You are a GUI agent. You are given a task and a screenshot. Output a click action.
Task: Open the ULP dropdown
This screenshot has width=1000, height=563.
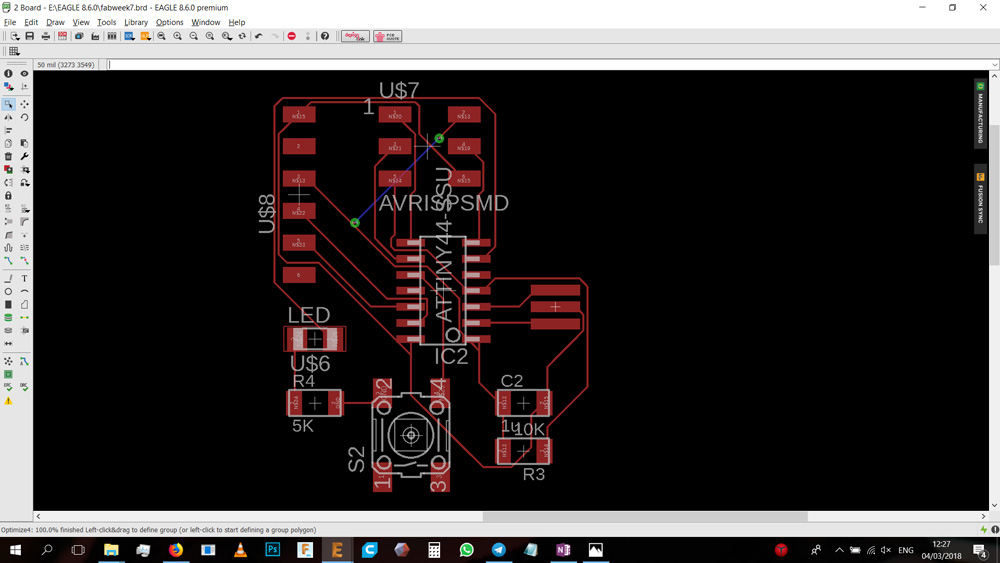(145, 36)
